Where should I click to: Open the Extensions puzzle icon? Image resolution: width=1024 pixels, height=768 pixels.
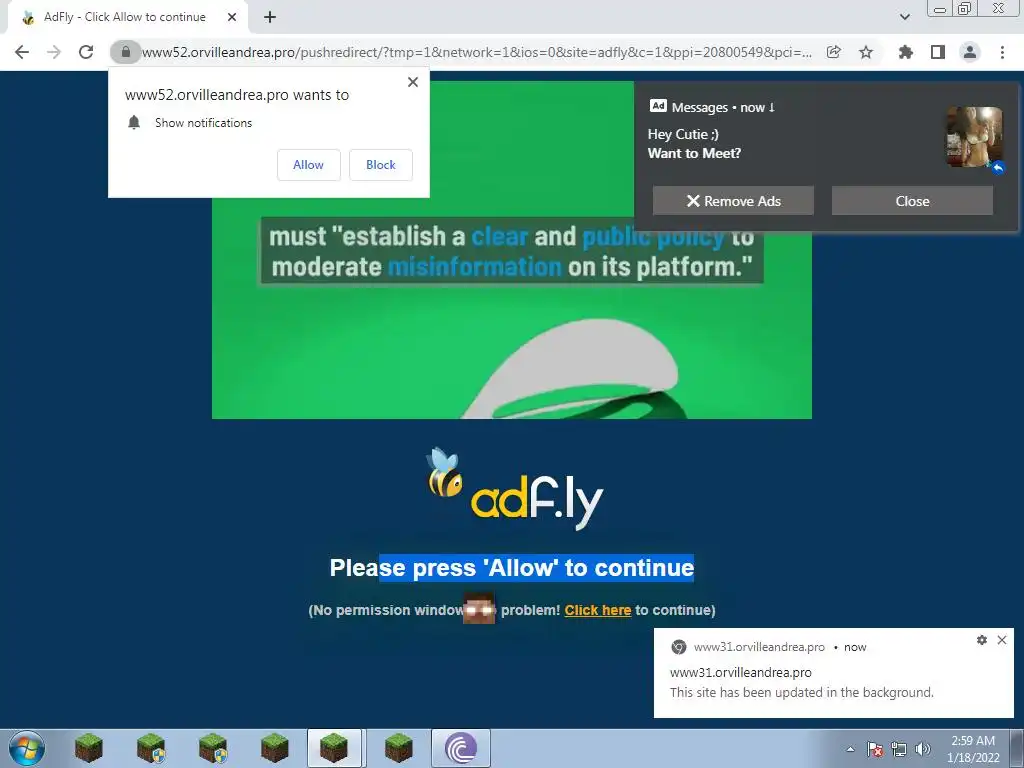coord(905,52)
